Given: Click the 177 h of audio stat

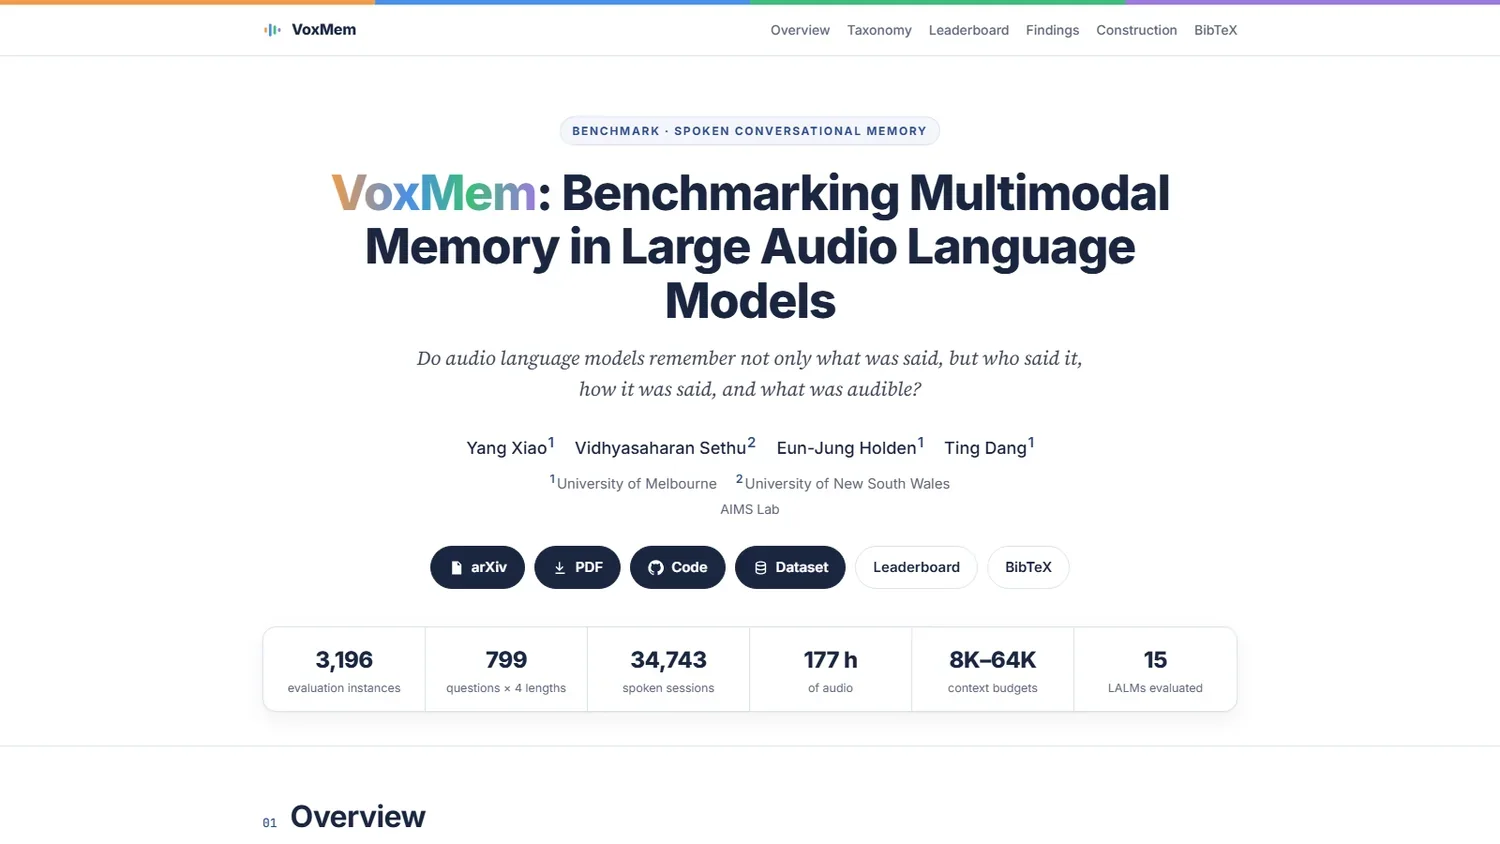Looking at the screenshot, I should [x=830, y=670].
